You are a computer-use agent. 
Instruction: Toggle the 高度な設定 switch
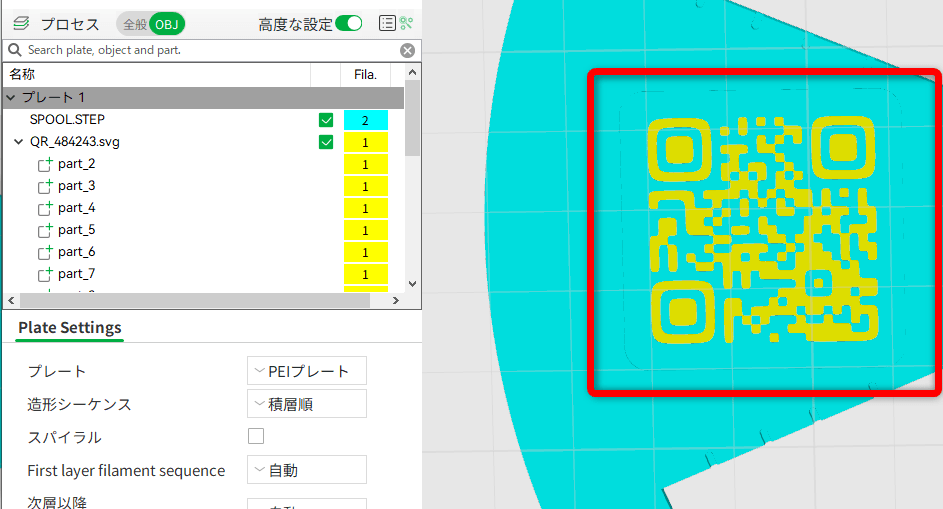coord(349,23)
